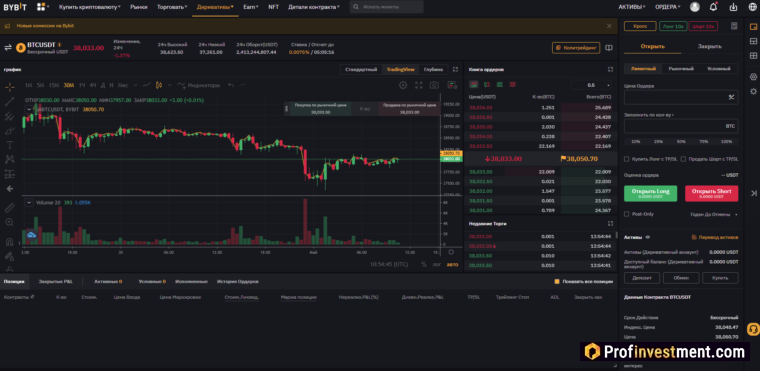This screenshot has height=371, width=760.
Task: Open chart settings gear icon
Action: [x=403, y=85]
